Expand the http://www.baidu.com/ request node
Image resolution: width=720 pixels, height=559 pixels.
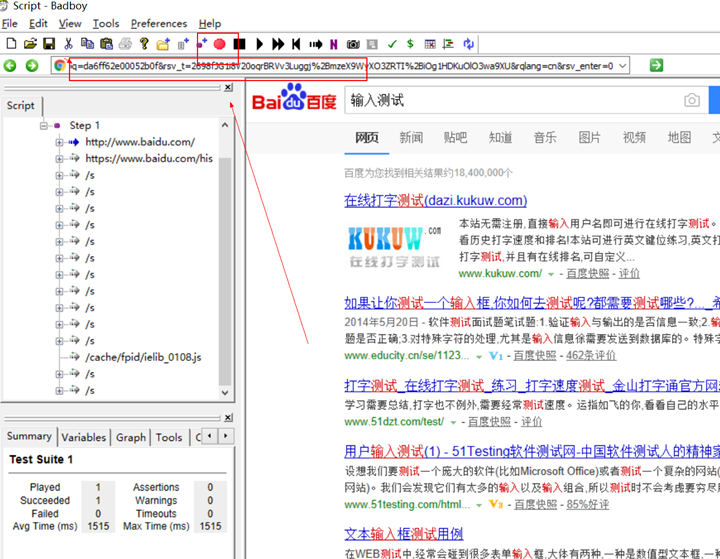pos(59,142)
